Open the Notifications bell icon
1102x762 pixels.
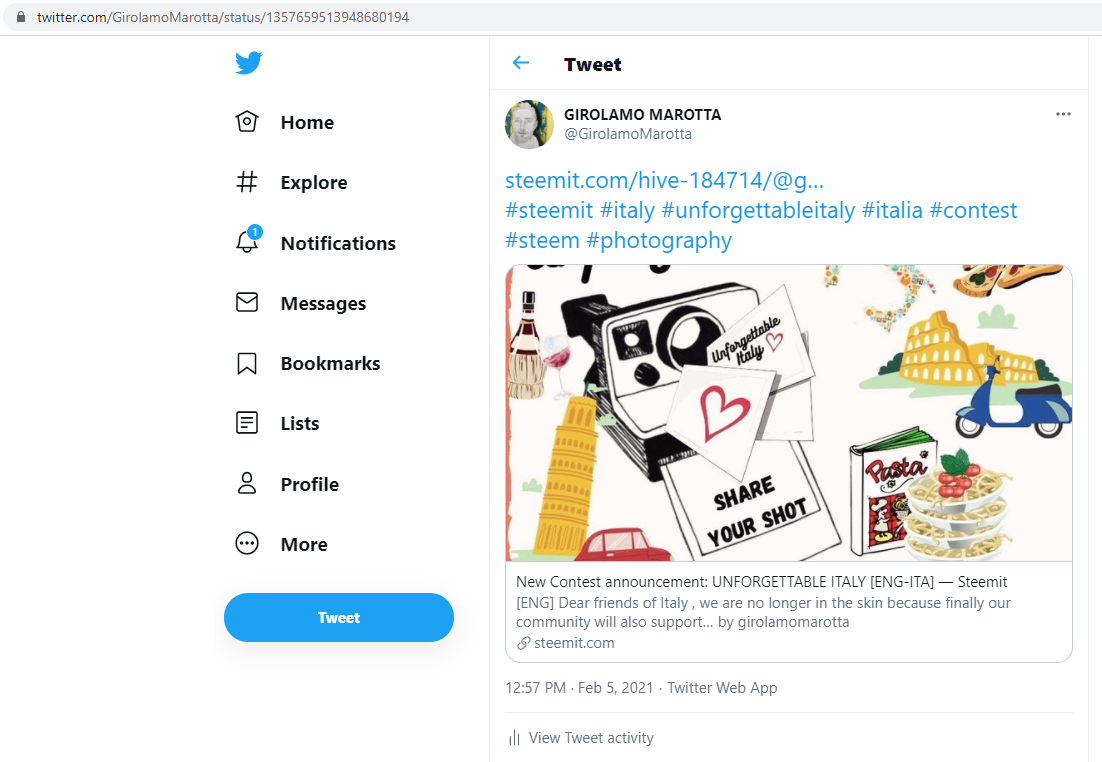[246, 242]
